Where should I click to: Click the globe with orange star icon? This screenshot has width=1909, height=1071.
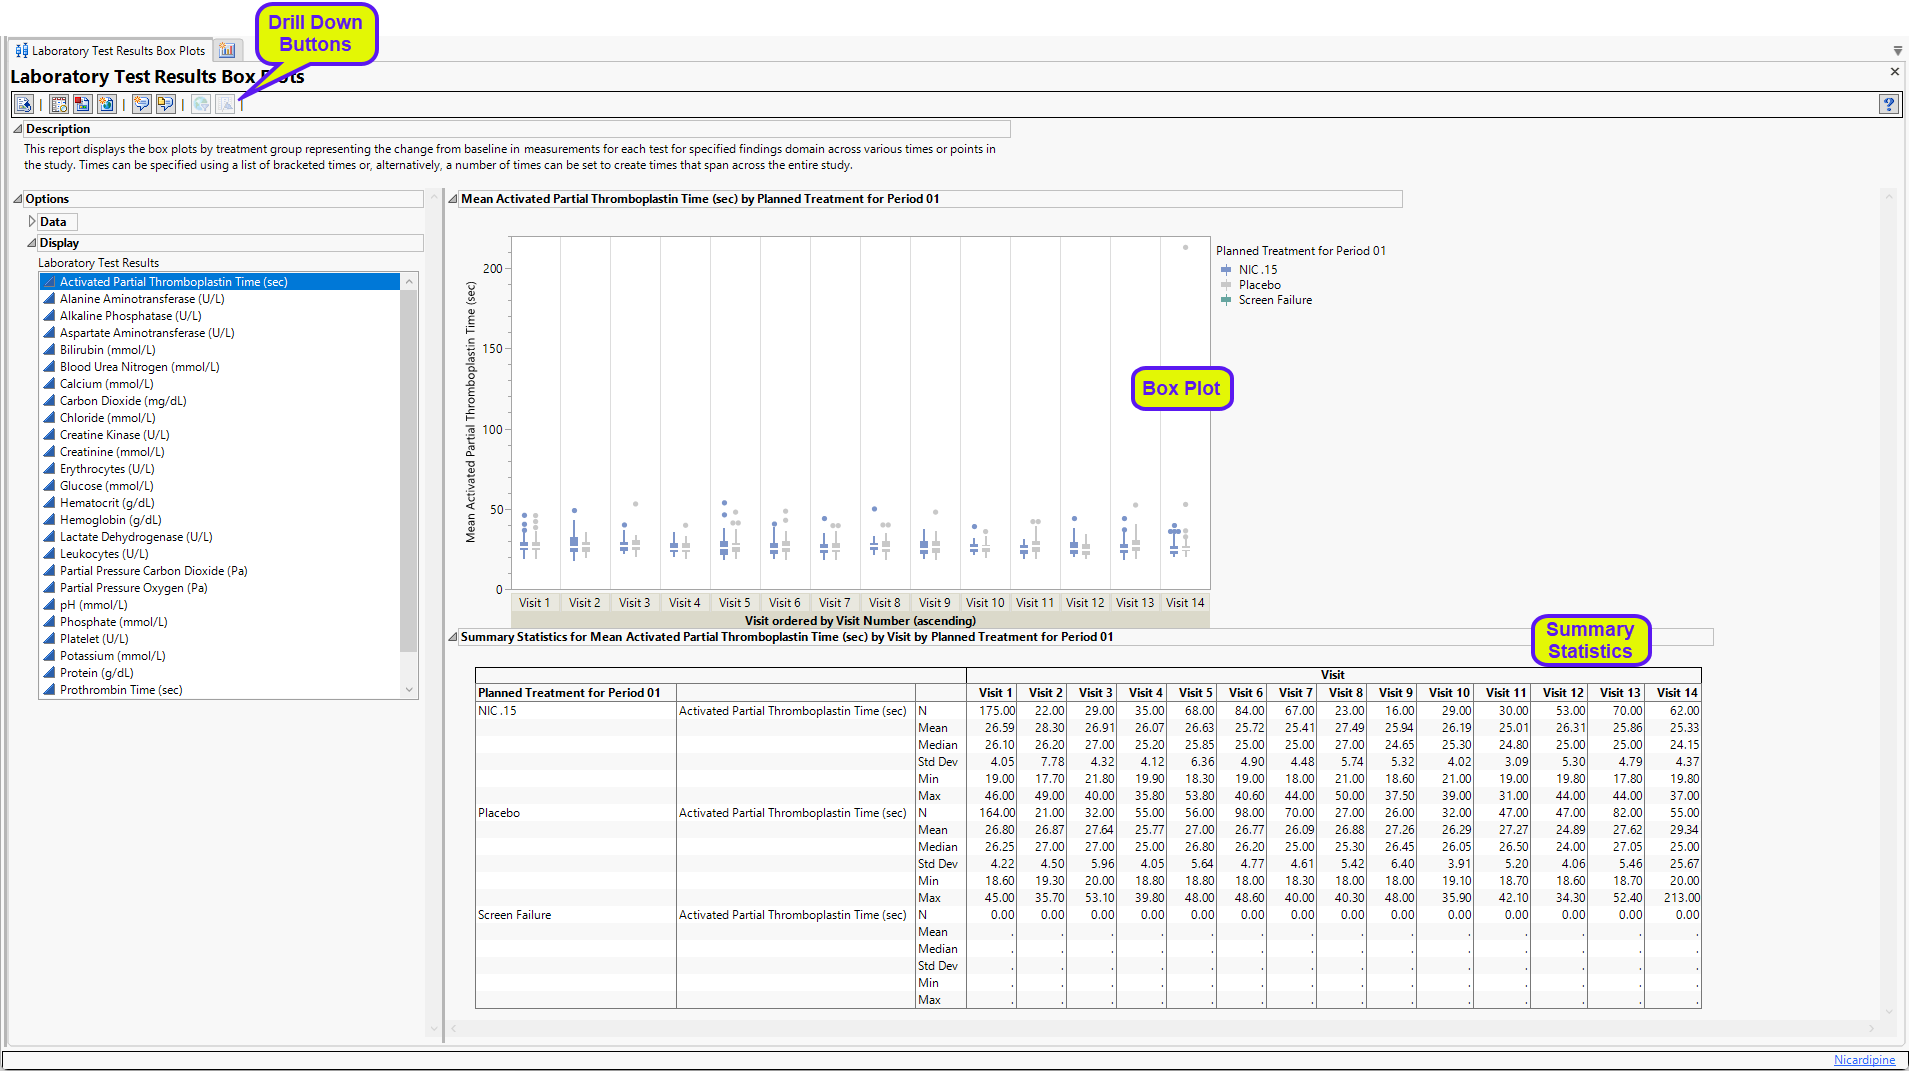click(x=106, y=104)
